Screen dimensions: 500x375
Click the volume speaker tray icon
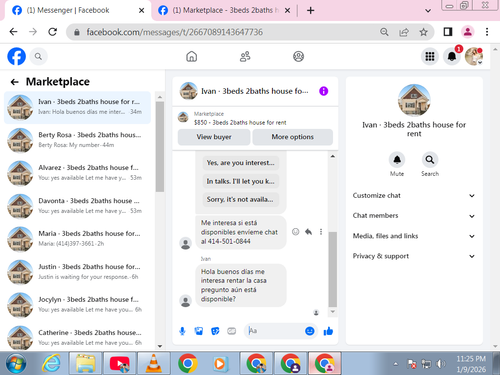pyautogui.click(x=441, y=364)
